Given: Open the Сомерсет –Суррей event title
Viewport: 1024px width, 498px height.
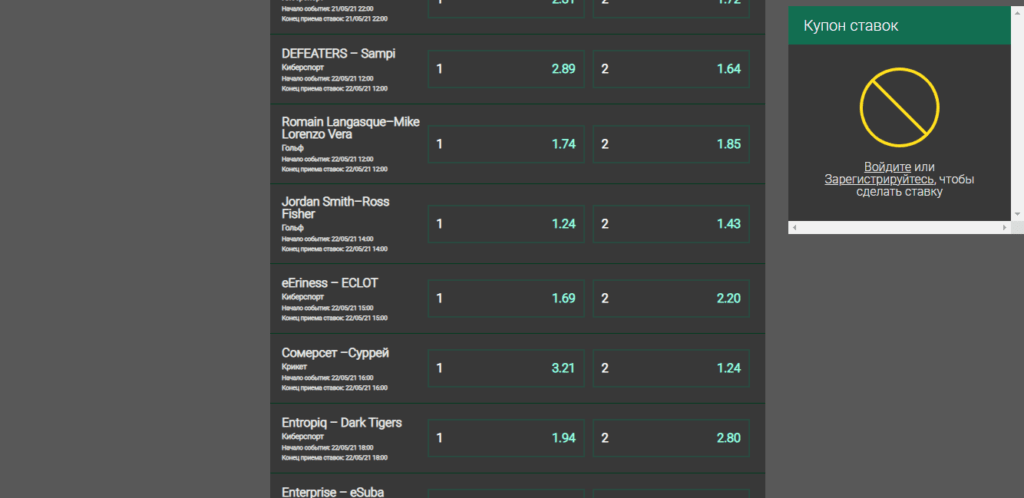Looking at the screenshot, I should (335, 353).
